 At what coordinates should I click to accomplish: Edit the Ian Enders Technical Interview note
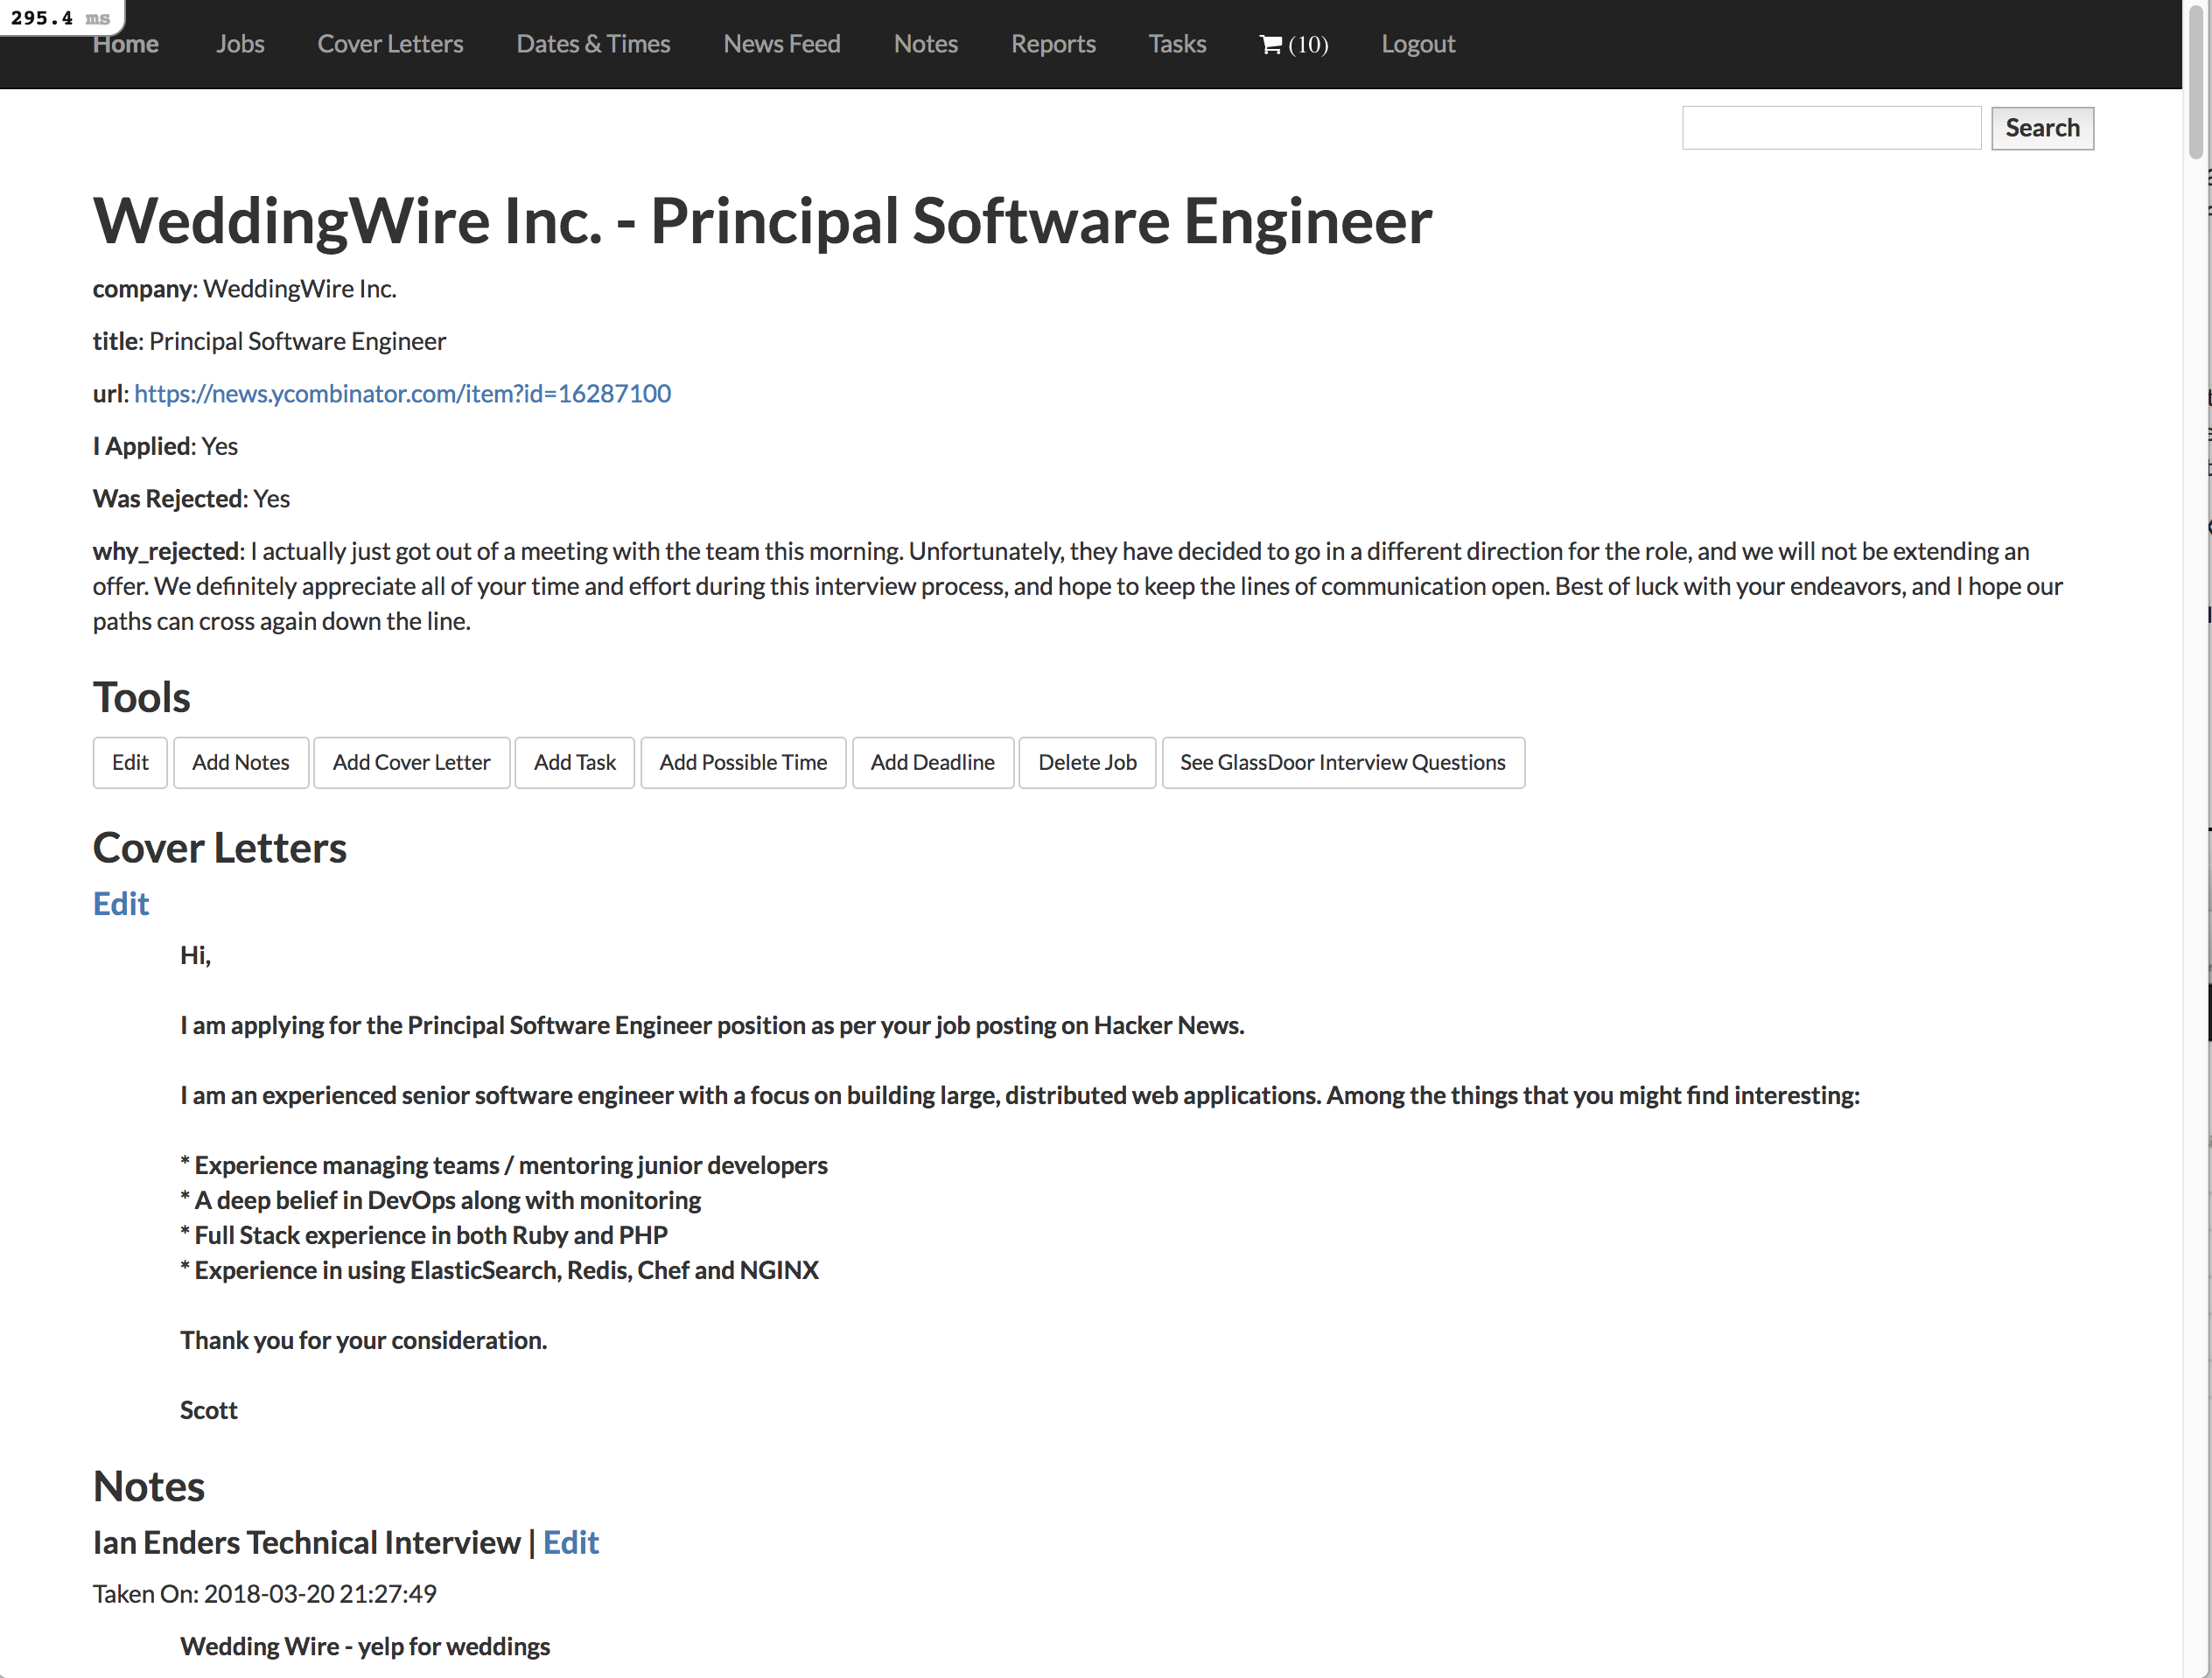[571, 1543]
